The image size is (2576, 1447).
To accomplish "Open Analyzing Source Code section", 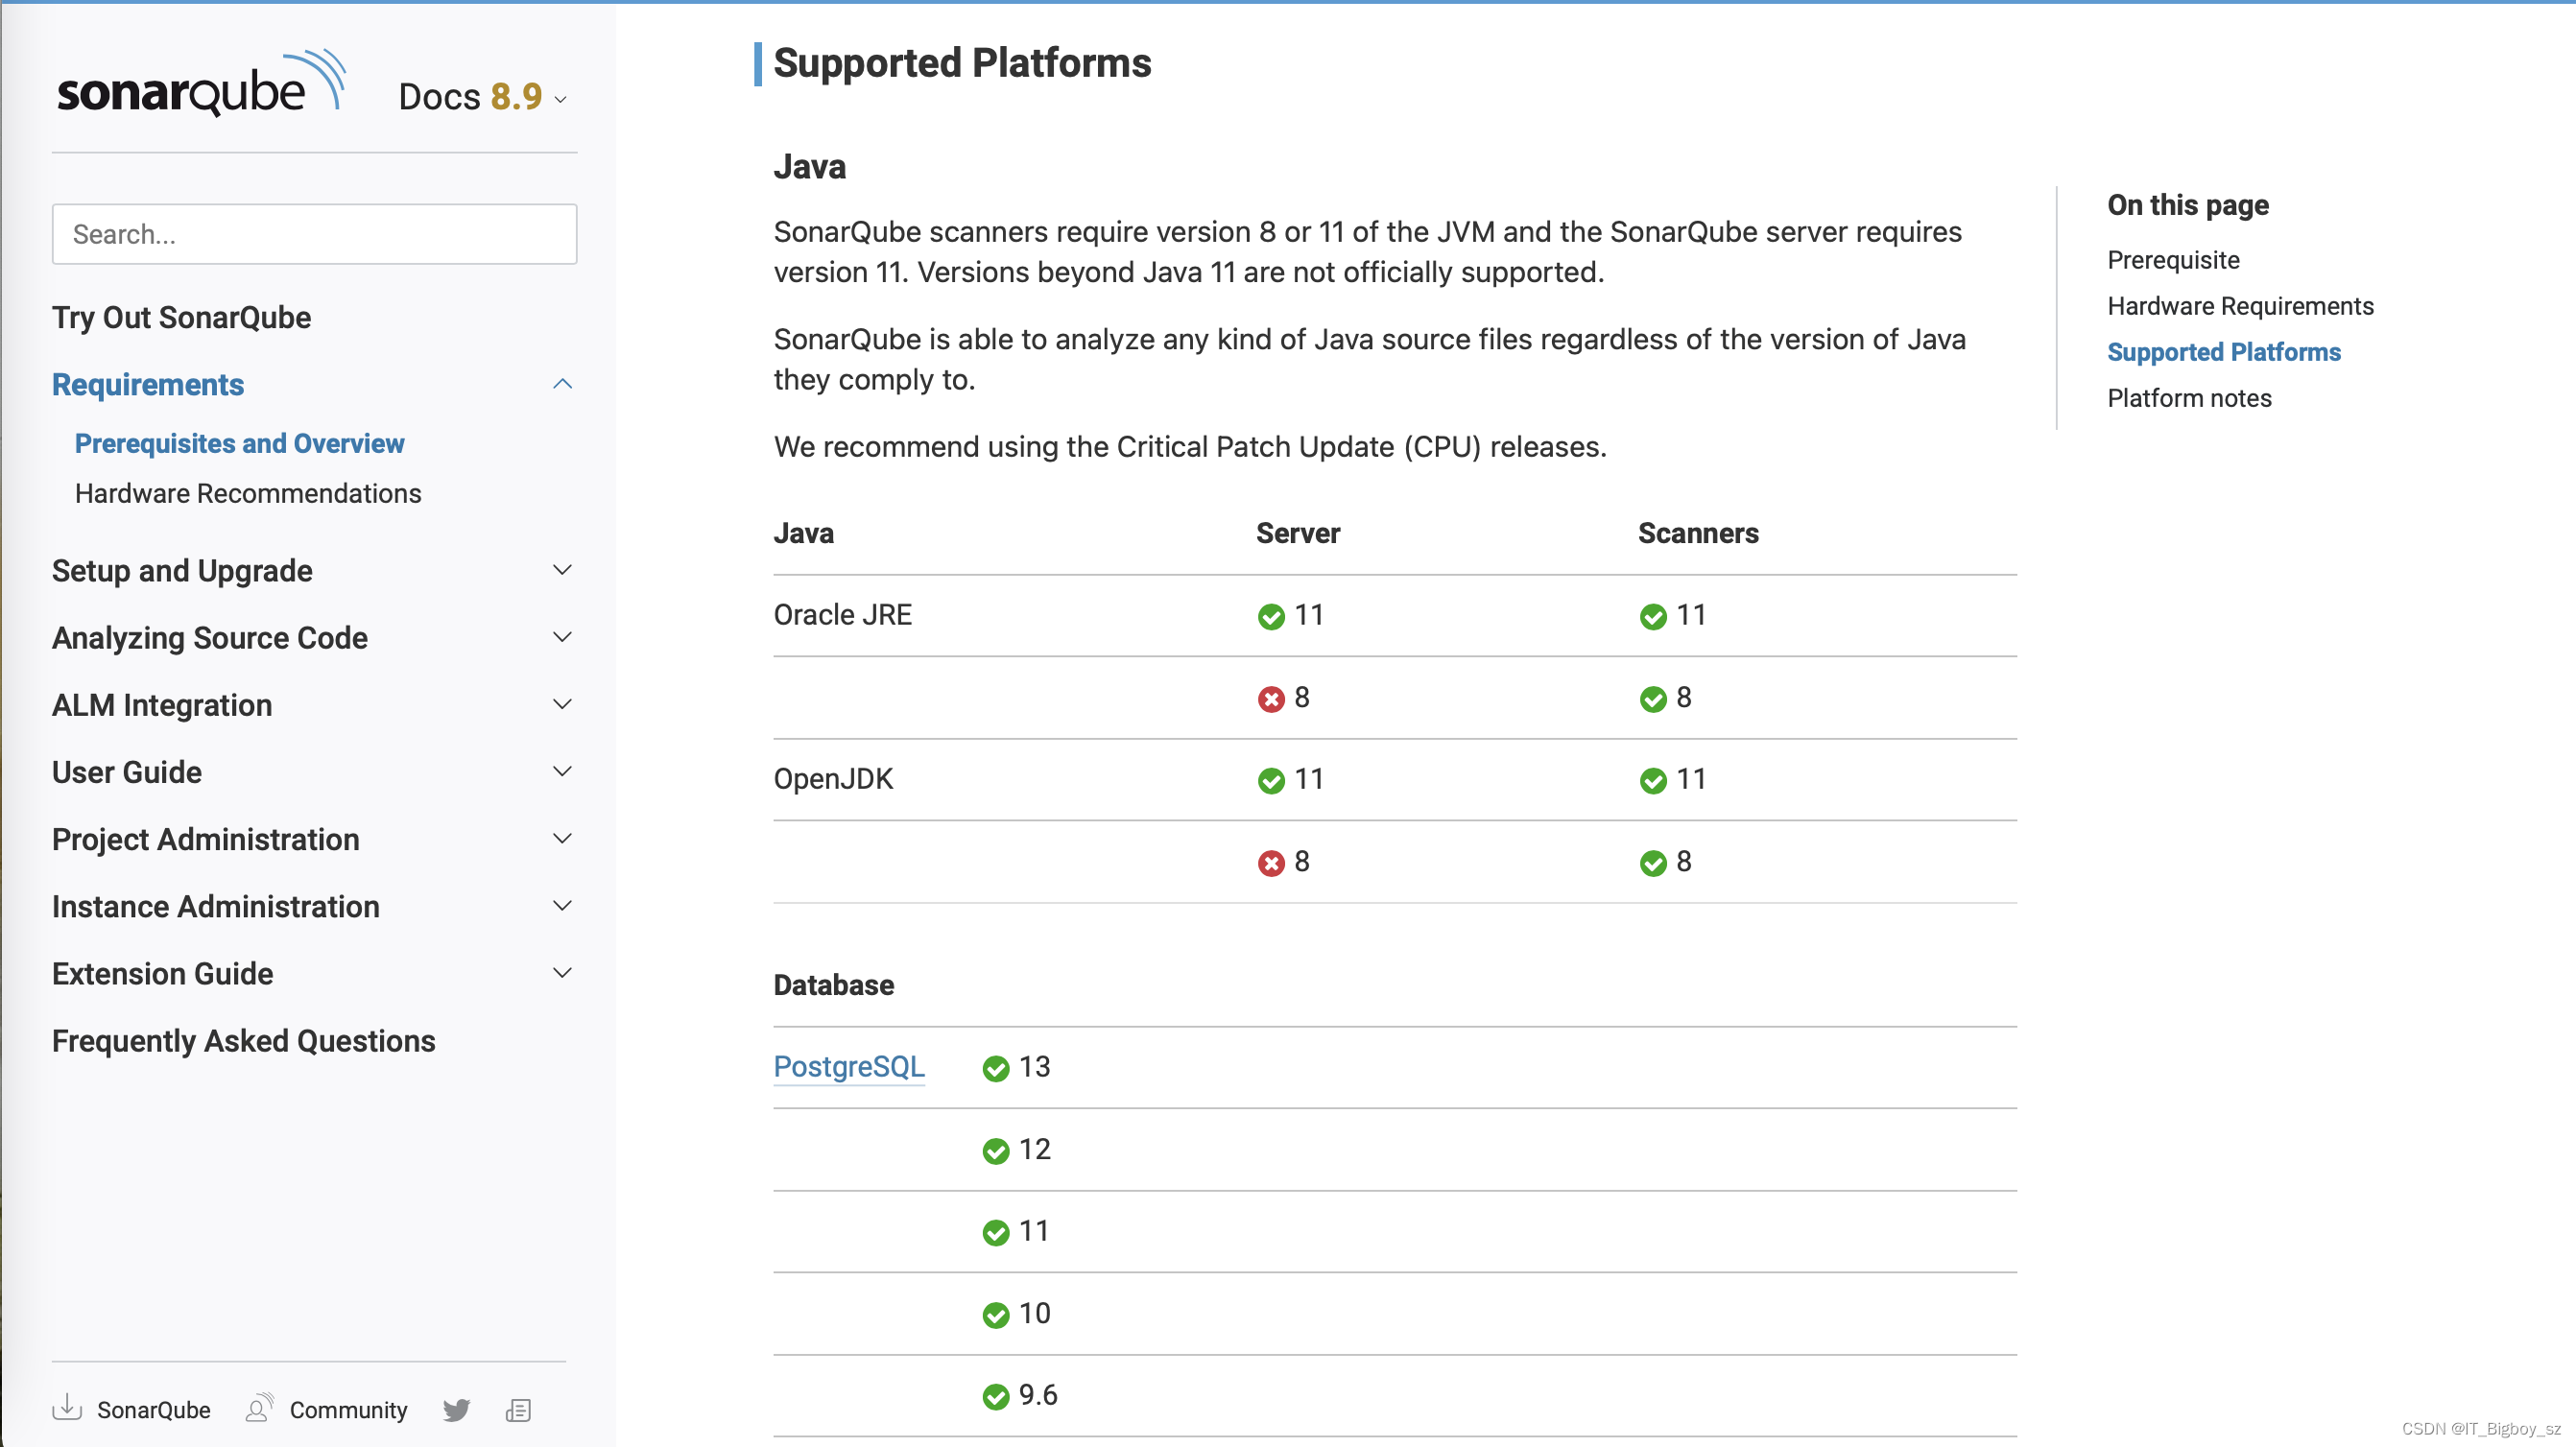I will [210, 637].
